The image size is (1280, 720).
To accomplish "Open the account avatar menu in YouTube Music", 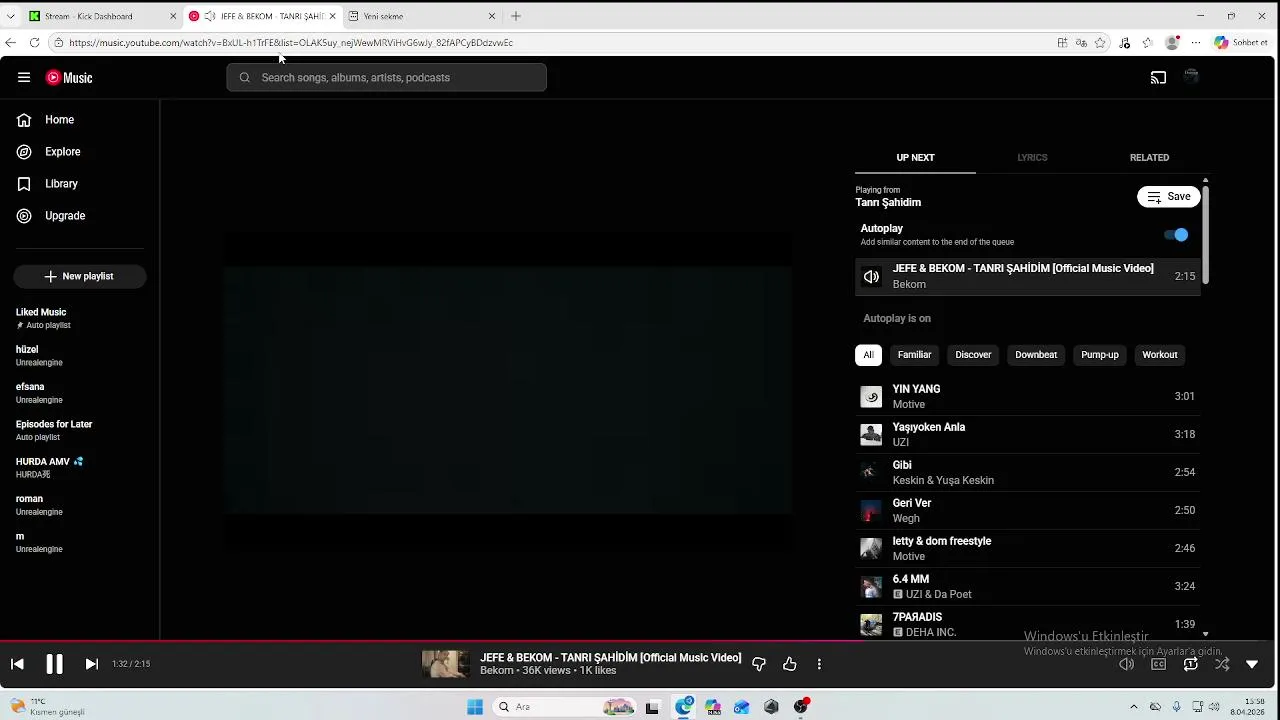I will (1191, 77).
